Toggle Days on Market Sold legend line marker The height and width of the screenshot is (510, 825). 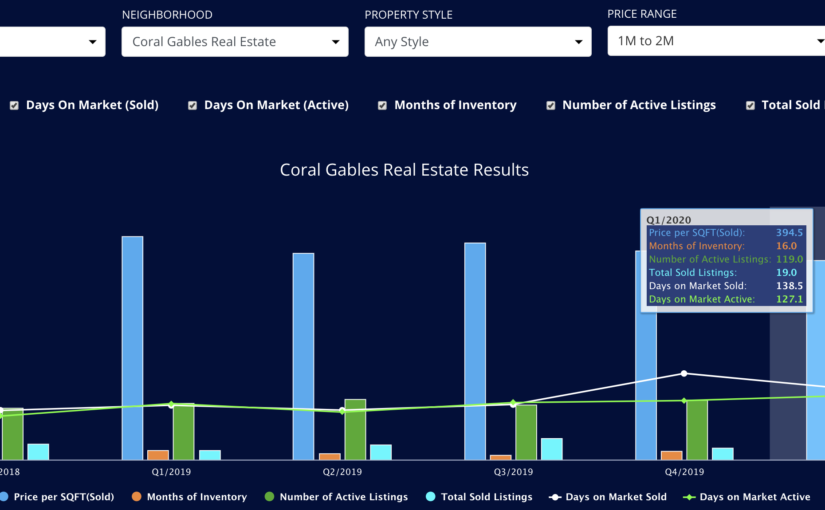pos(555,497)
